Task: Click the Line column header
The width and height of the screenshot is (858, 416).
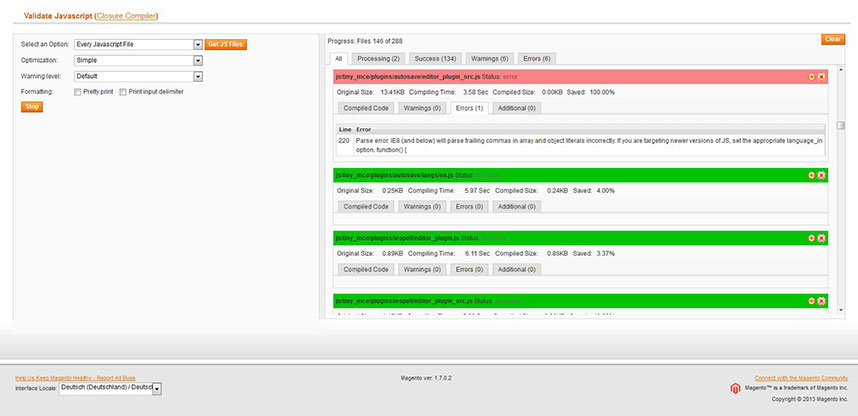Action: click(345, 130)
